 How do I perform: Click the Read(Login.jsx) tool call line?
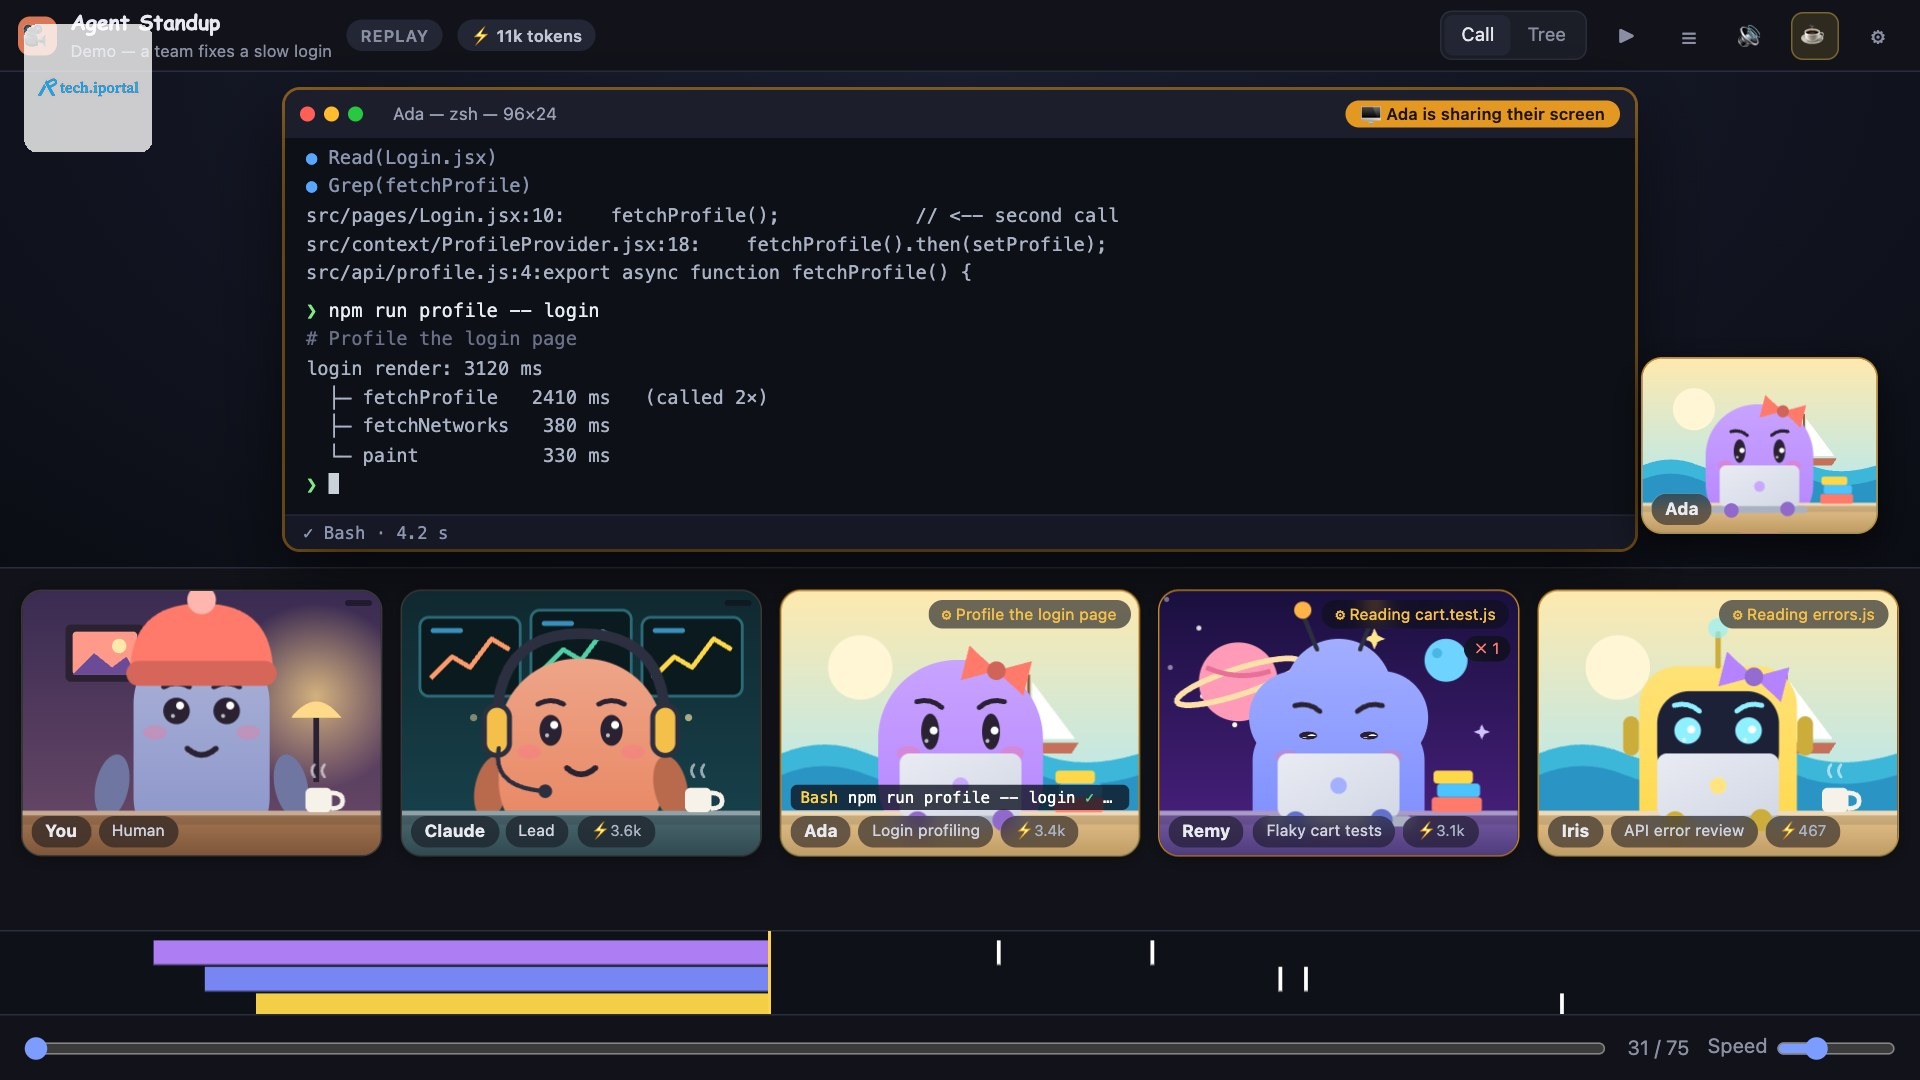[x=400, y=158]
